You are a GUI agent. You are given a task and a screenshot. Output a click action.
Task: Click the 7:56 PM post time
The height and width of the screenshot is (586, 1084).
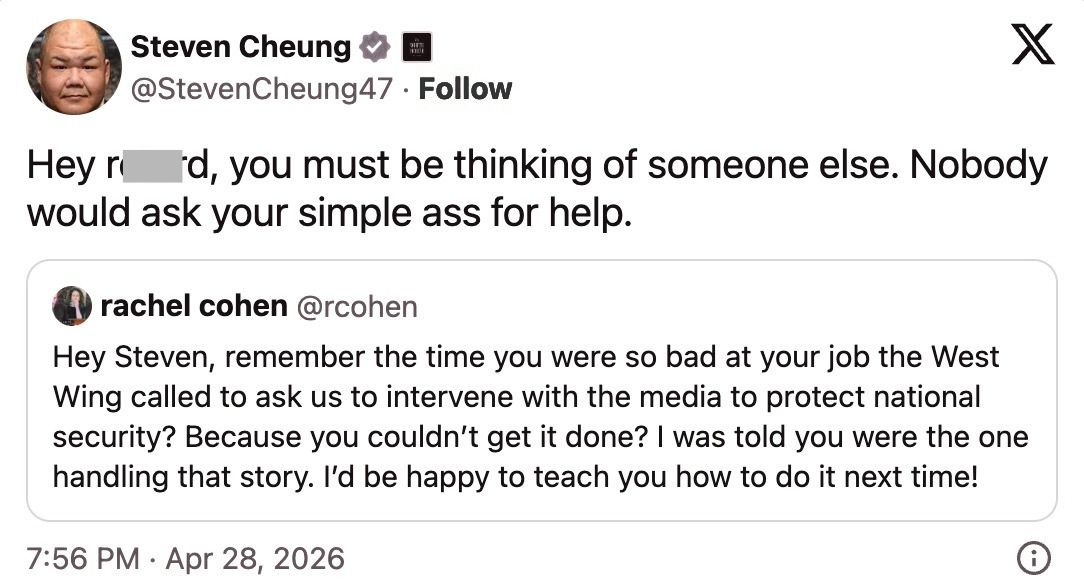83,558
